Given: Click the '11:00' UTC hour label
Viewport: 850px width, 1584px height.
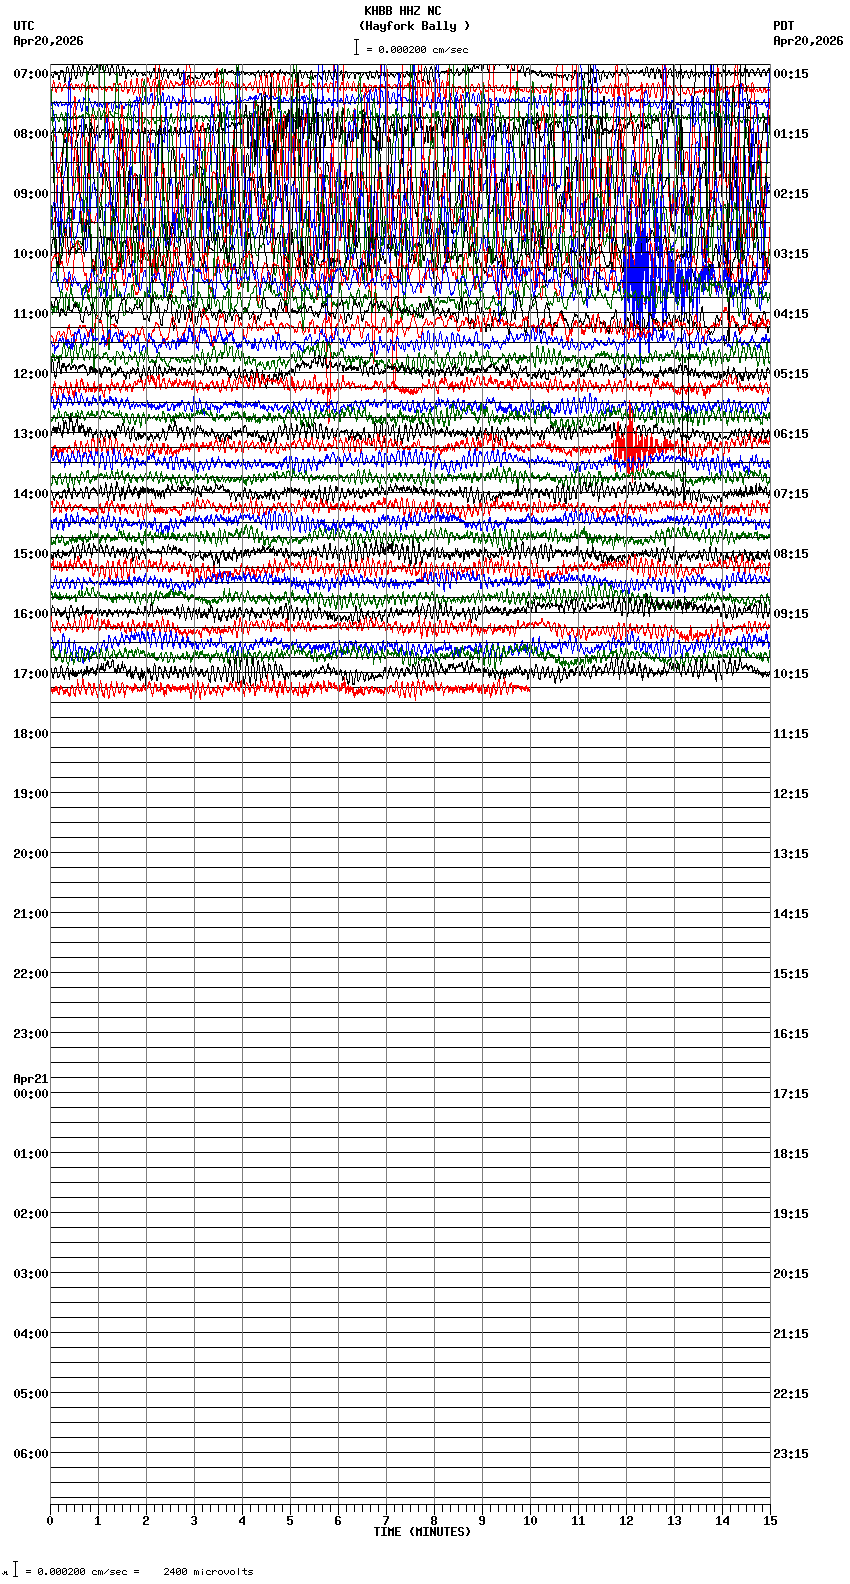Looking at the screenshot, I should (x=31, y=314).
